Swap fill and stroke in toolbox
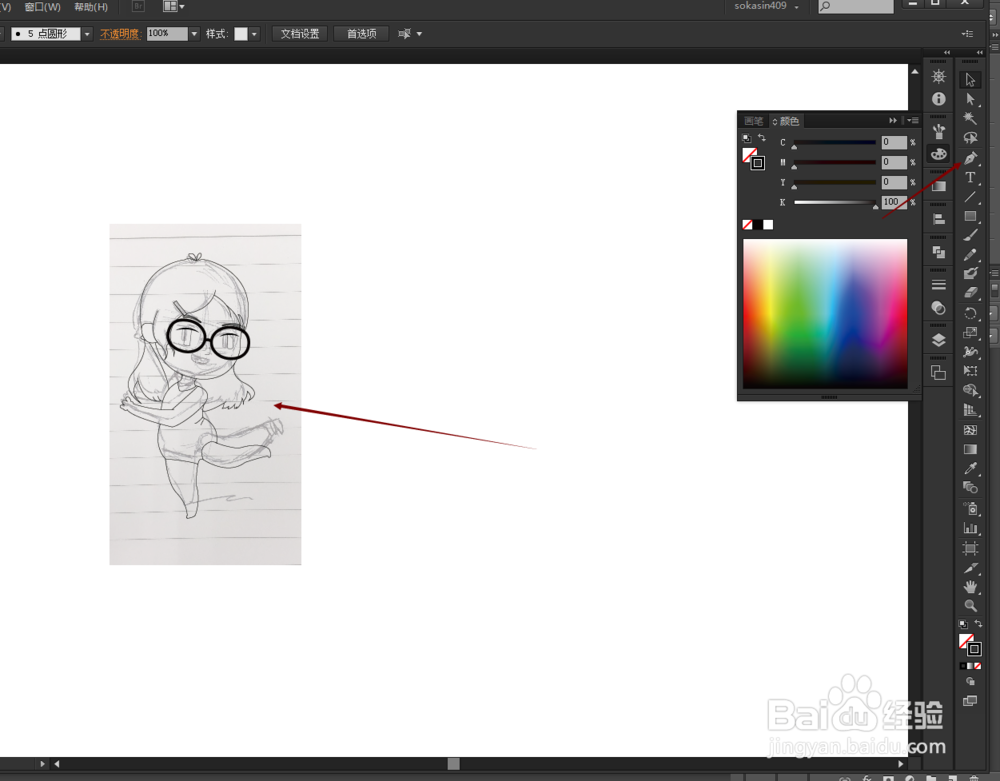1000x781 pixels. tap(978, 624)
